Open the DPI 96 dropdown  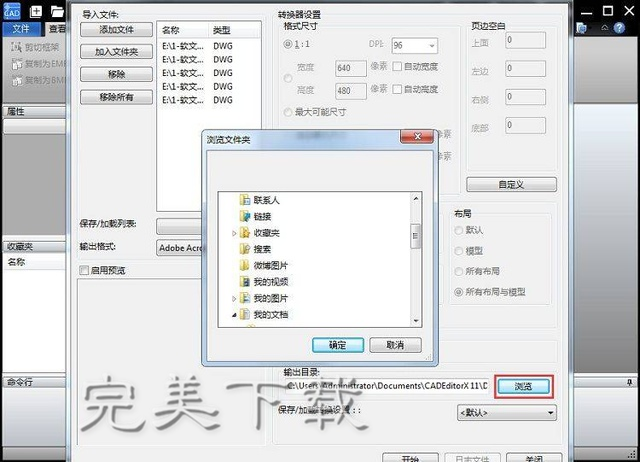click(414, 46)
